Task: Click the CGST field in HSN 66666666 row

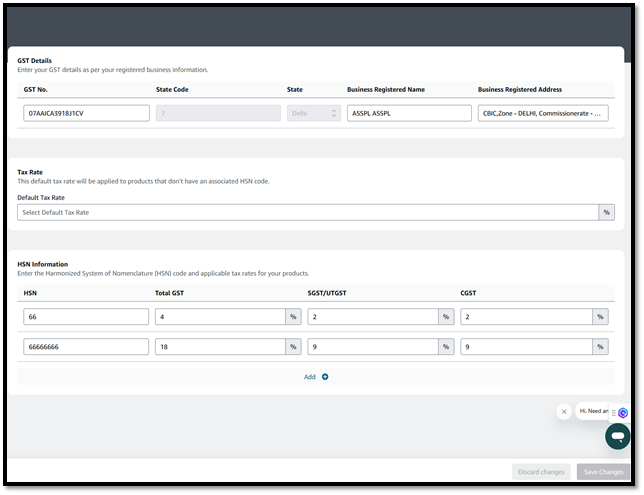Action: (527, 347)
